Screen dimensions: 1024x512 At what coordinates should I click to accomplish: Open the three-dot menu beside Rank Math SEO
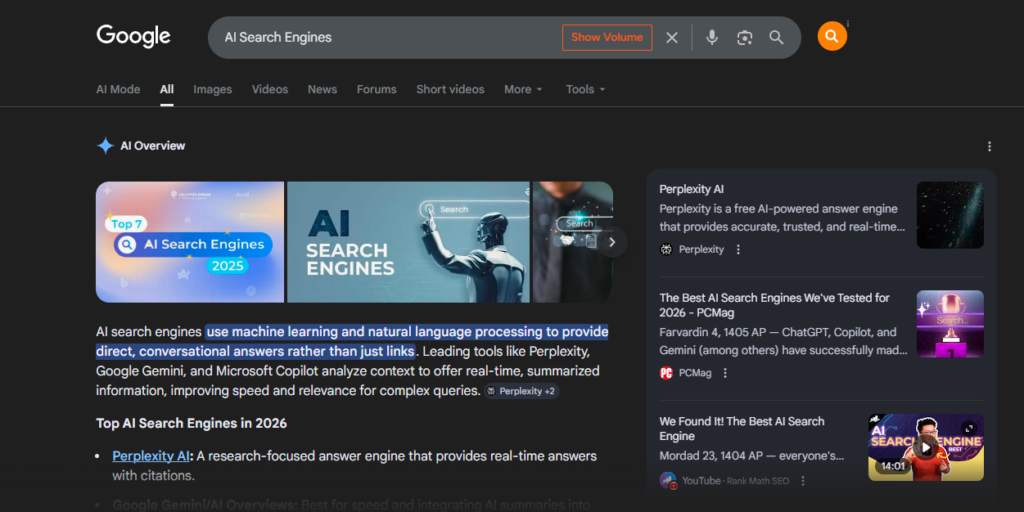pos(803,481)
